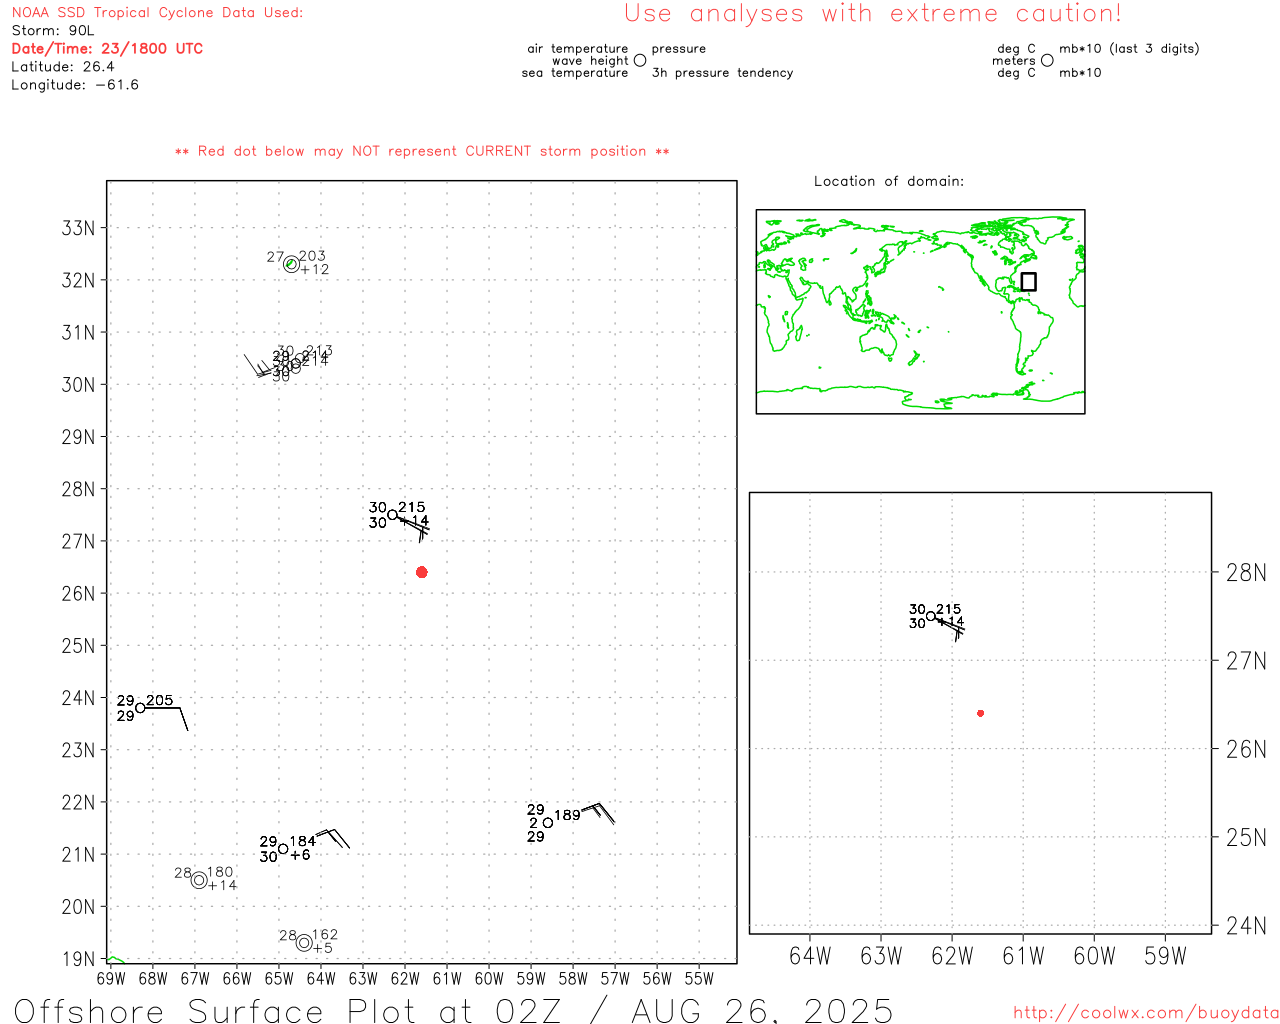Click the 'sea temperature' legend label

click(575, 73)
